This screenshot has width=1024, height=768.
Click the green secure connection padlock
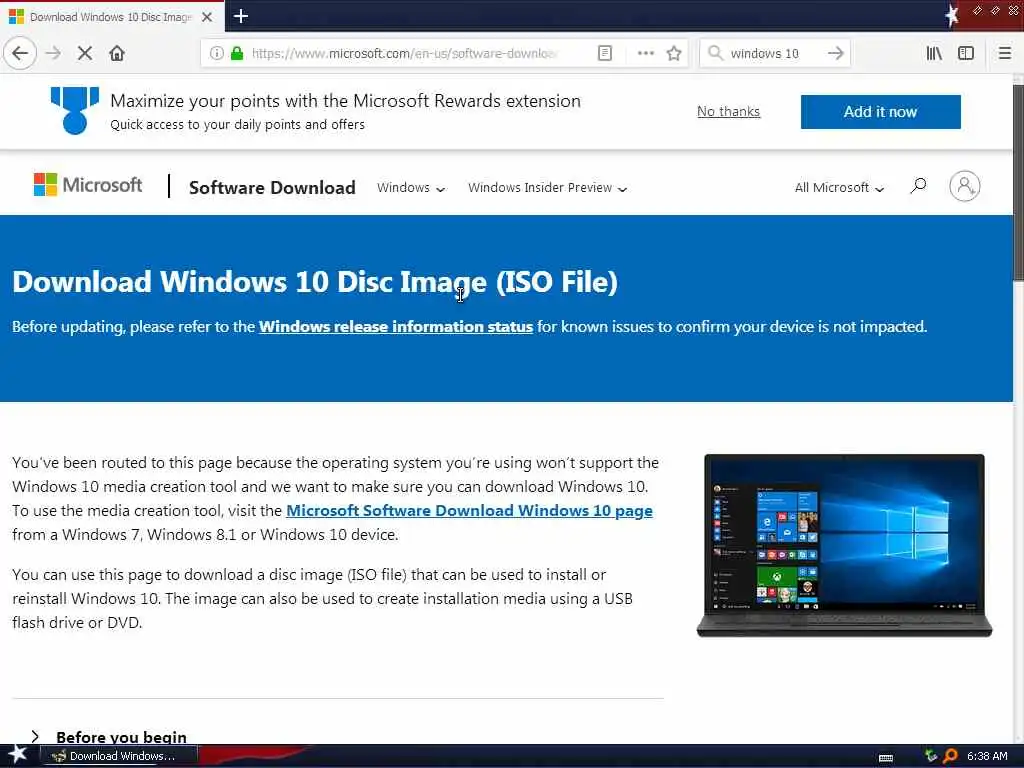pos(237,53)
